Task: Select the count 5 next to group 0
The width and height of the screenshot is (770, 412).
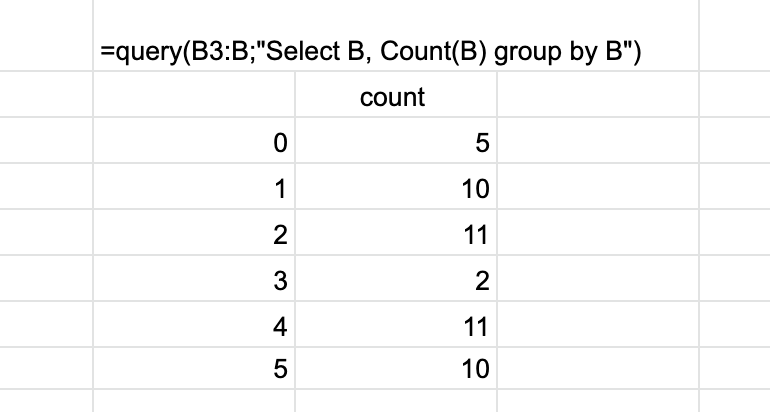Action: click(396, 140)
